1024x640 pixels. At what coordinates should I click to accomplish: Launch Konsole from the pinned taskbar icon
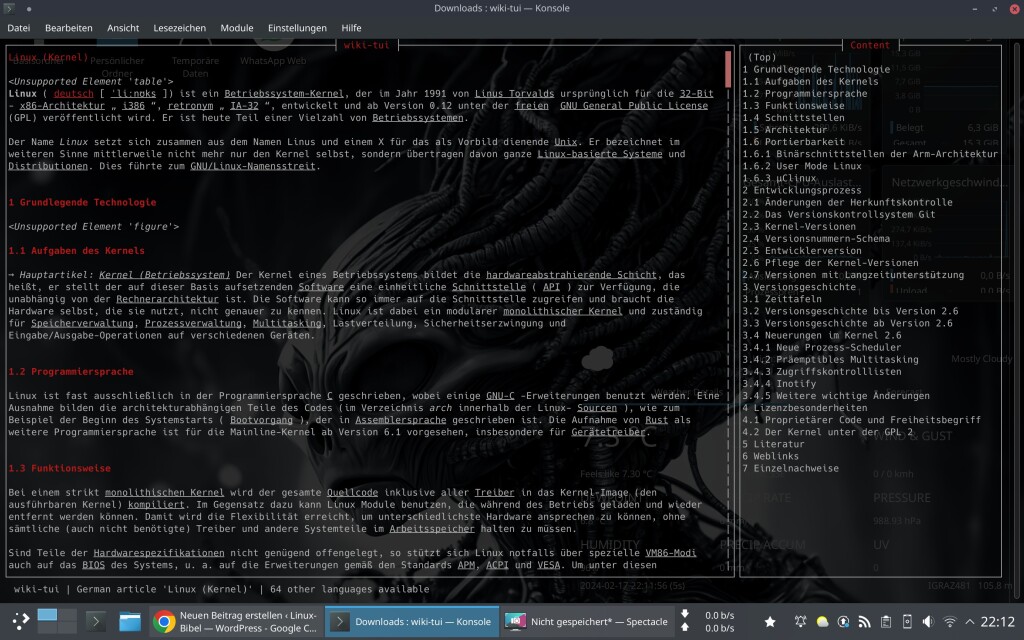coord(95,621)
